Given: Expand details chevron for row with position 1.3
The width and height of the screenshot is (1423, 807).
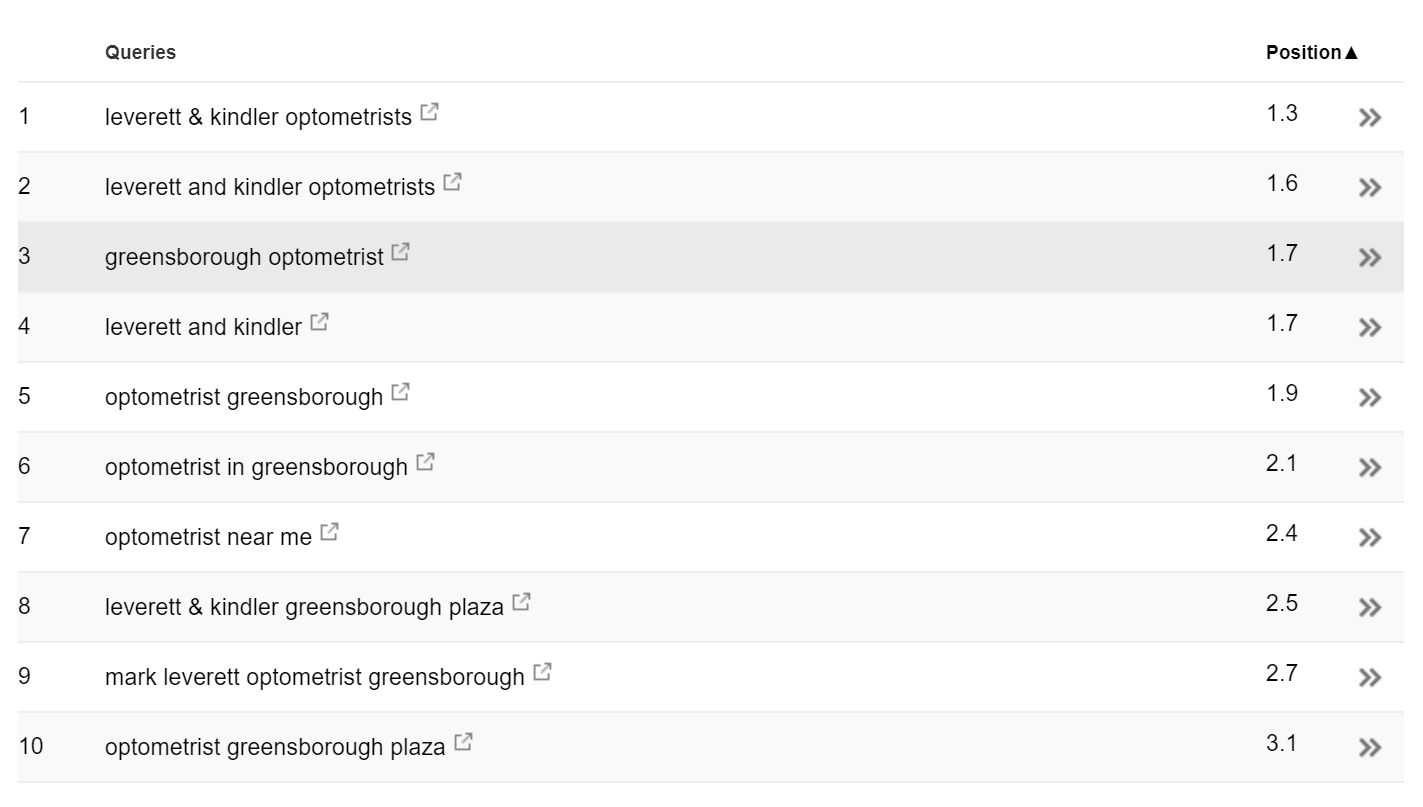Looking at the screenshot, I should pos(1370,117).
